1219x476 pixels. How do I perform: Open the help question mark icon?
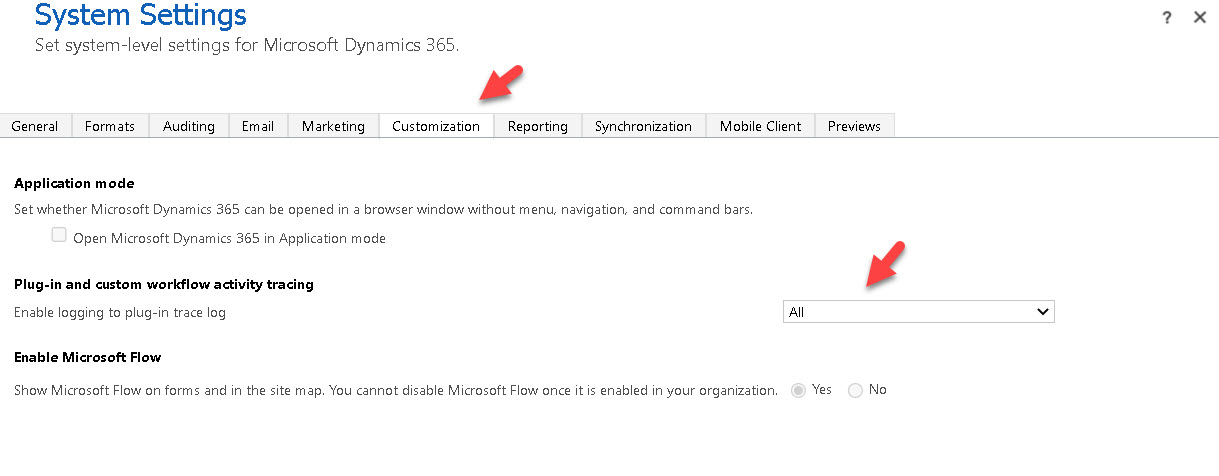pos(1167,17)
